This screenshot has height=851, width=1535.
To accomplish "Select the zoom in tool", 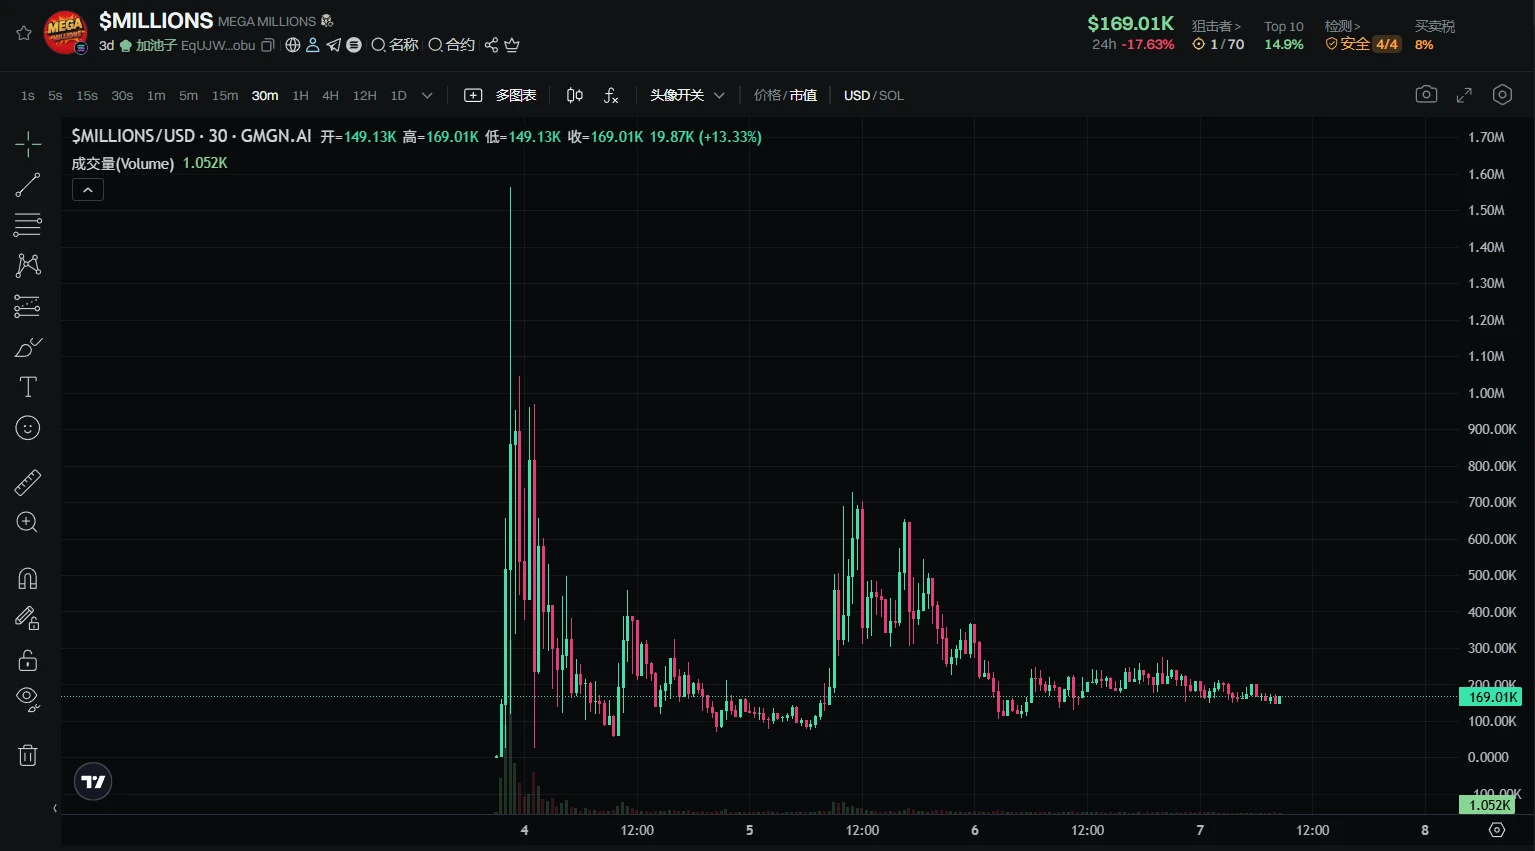I will pyautogui.click(x=28, y=522).
